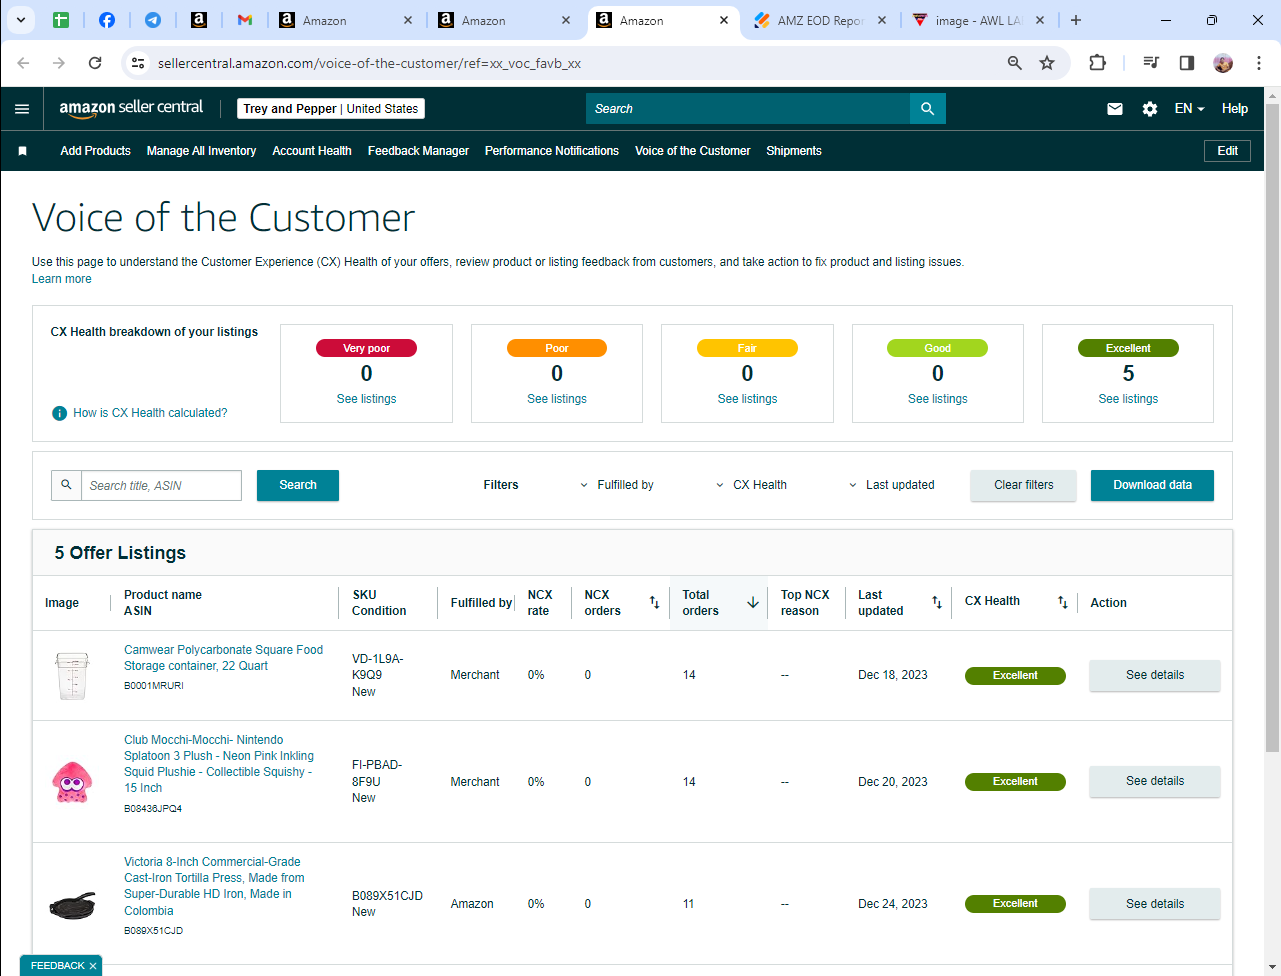
Task: View site information icon in the address bar
Action: [x=139, y=63]
